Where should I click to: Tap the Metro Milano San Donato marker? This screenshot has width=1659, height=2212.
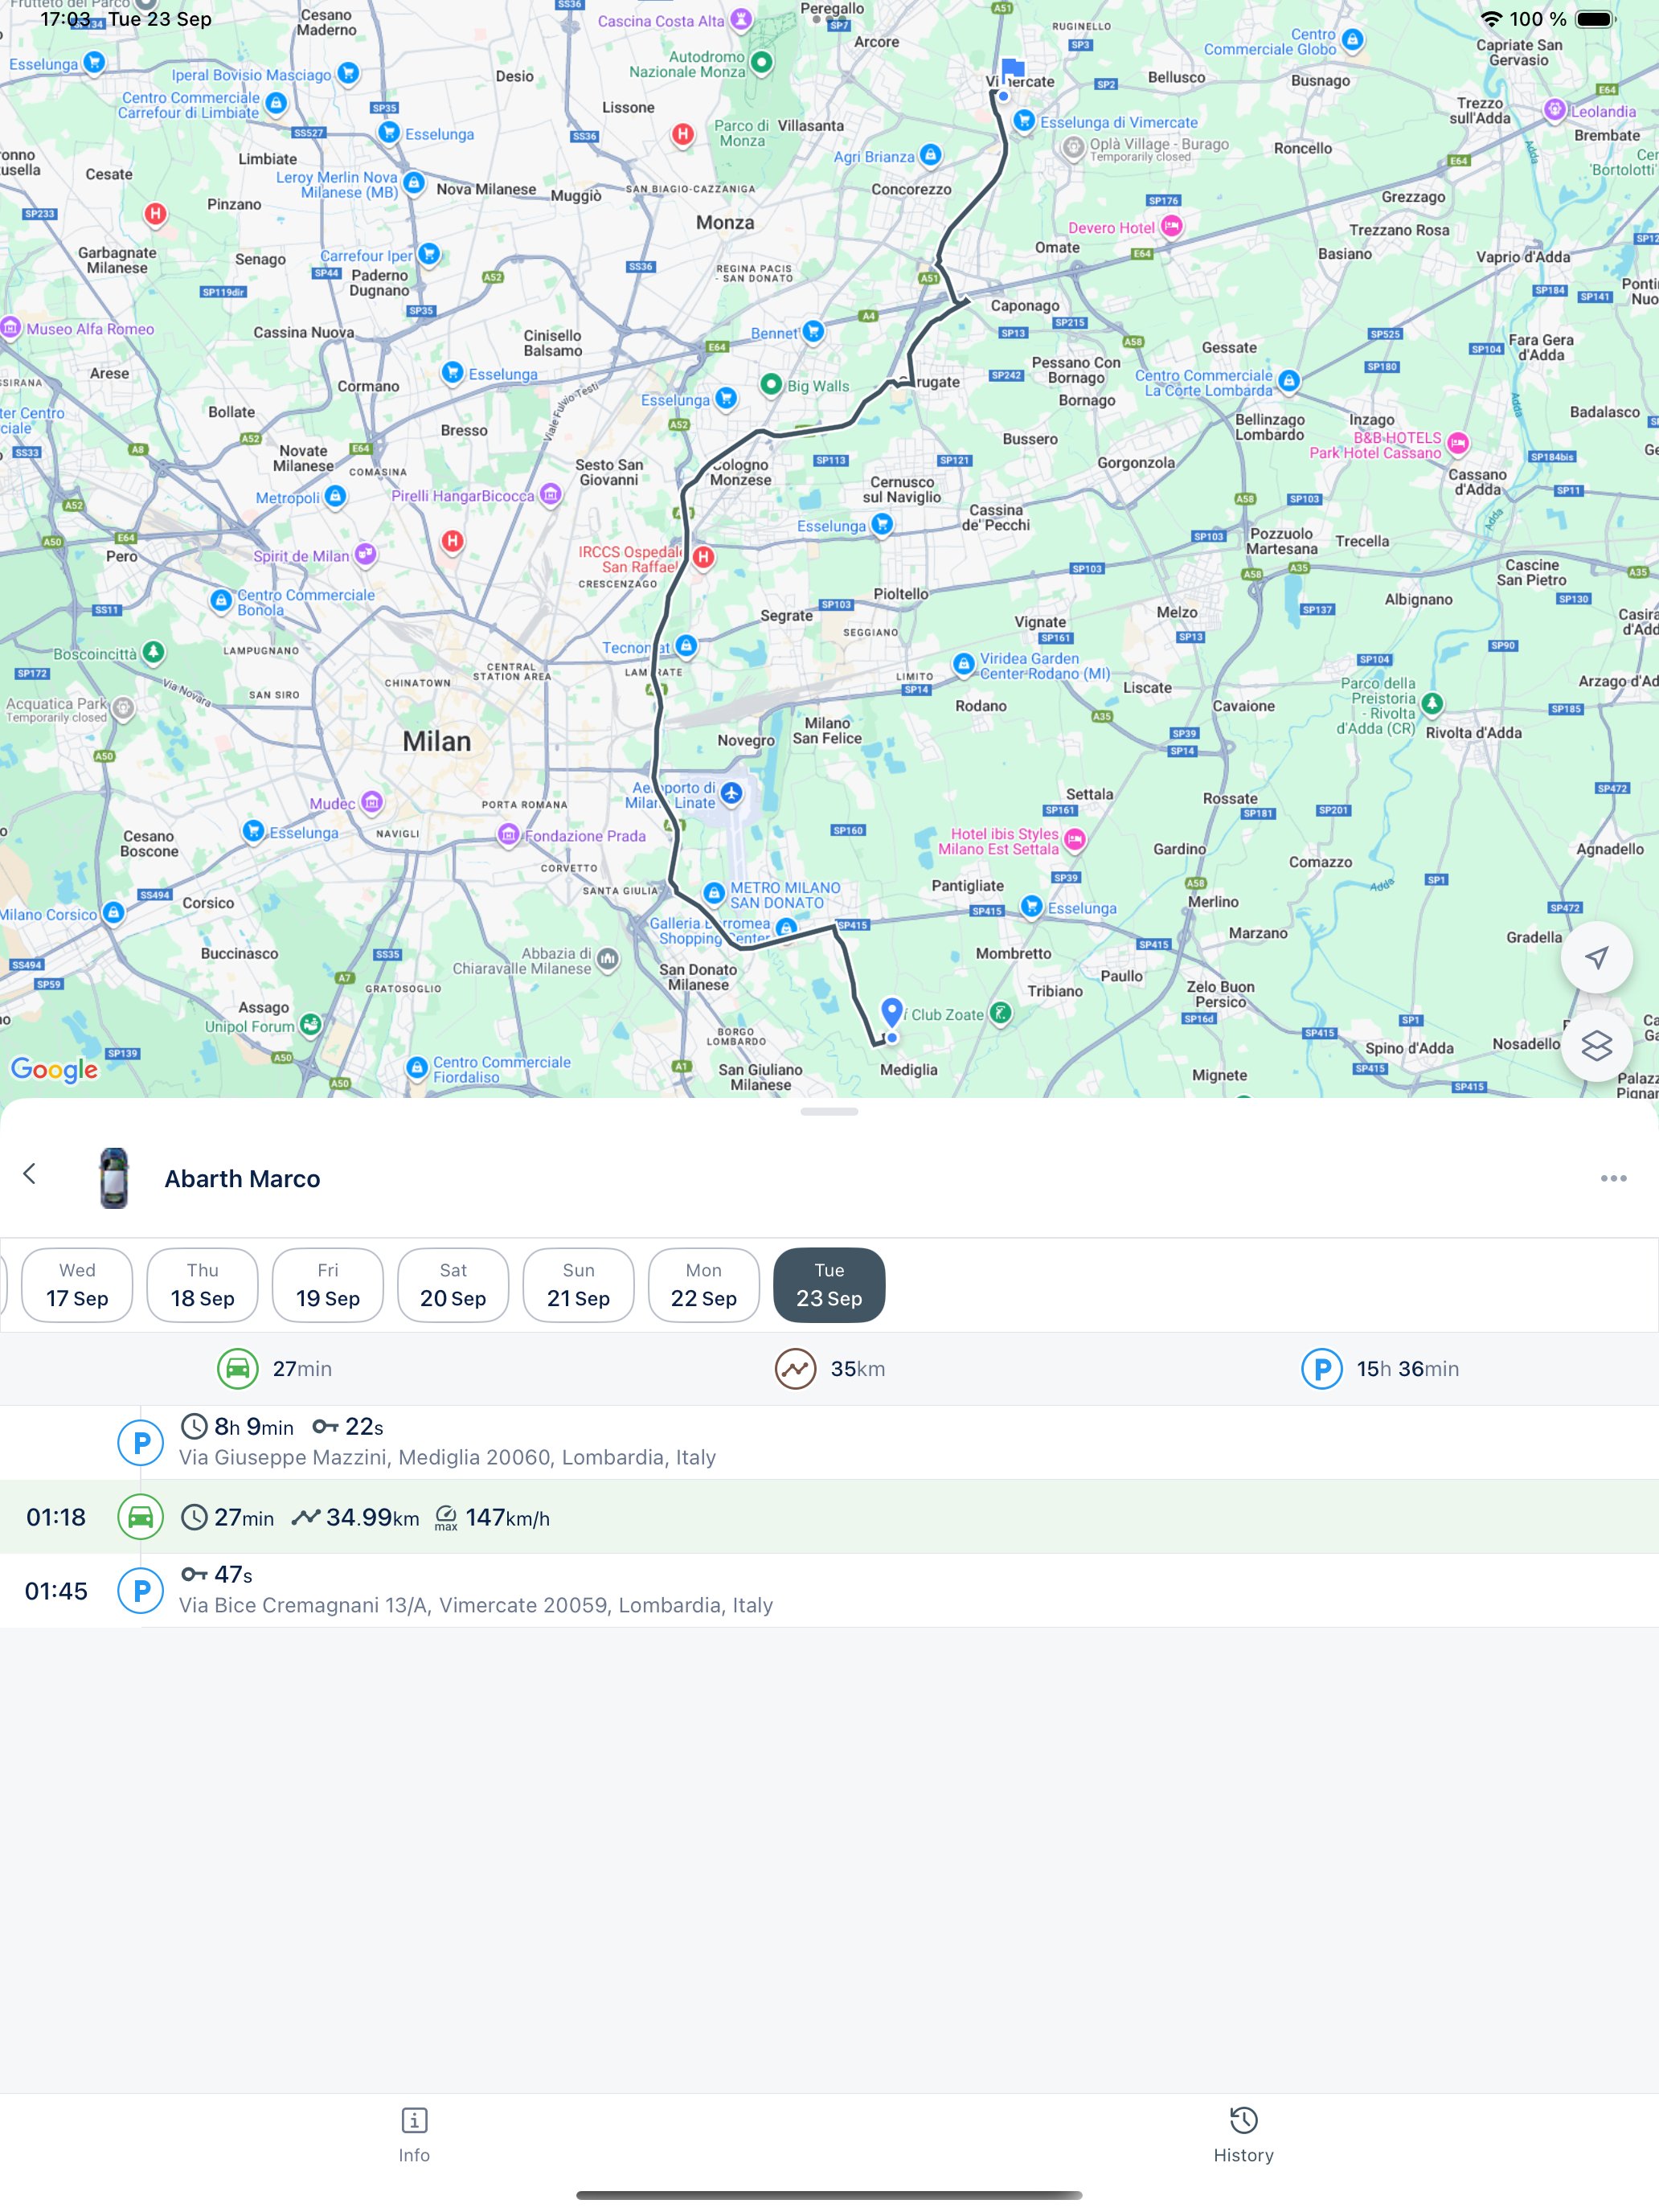pyautogui.click(x=713, y=892)
